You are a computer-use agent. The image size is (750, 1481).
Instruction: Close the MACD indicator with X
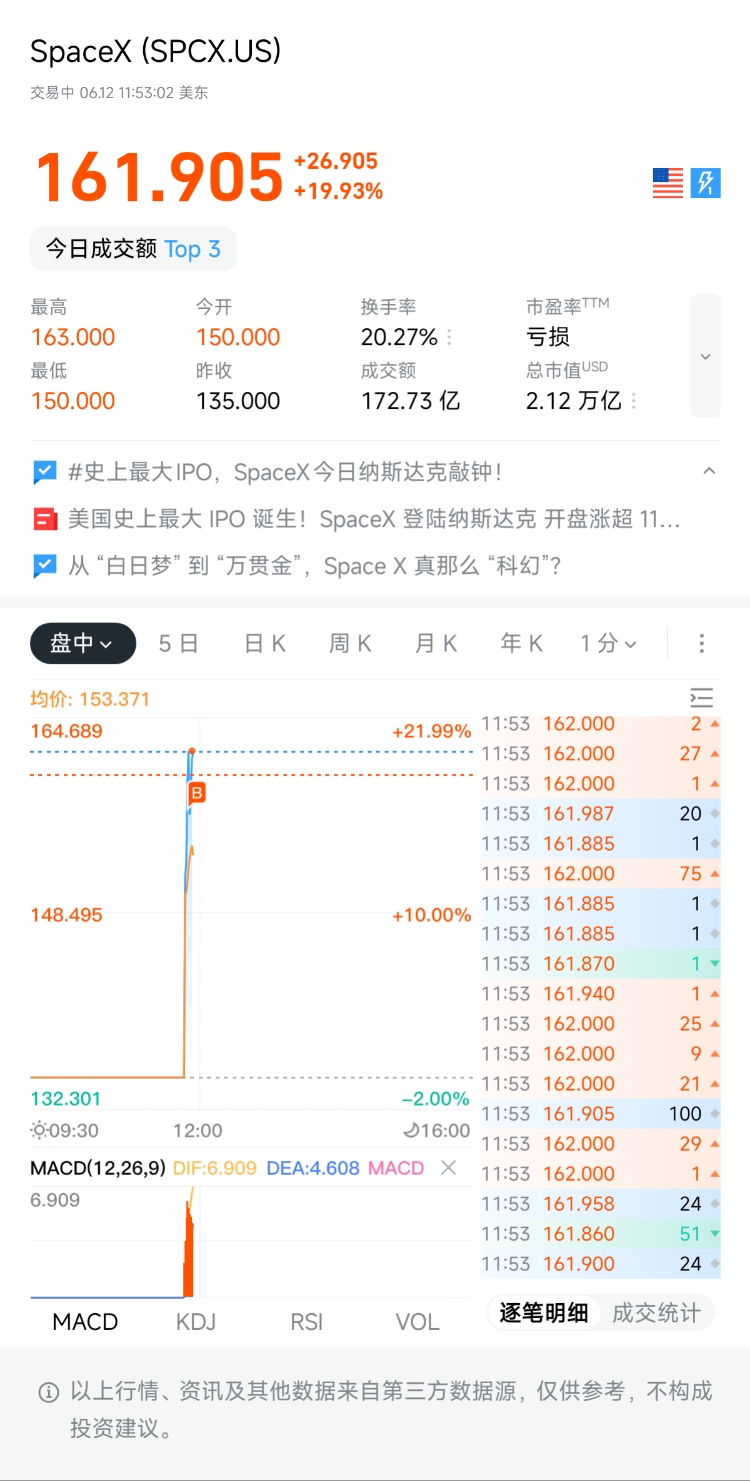[x=449, y=1168]
